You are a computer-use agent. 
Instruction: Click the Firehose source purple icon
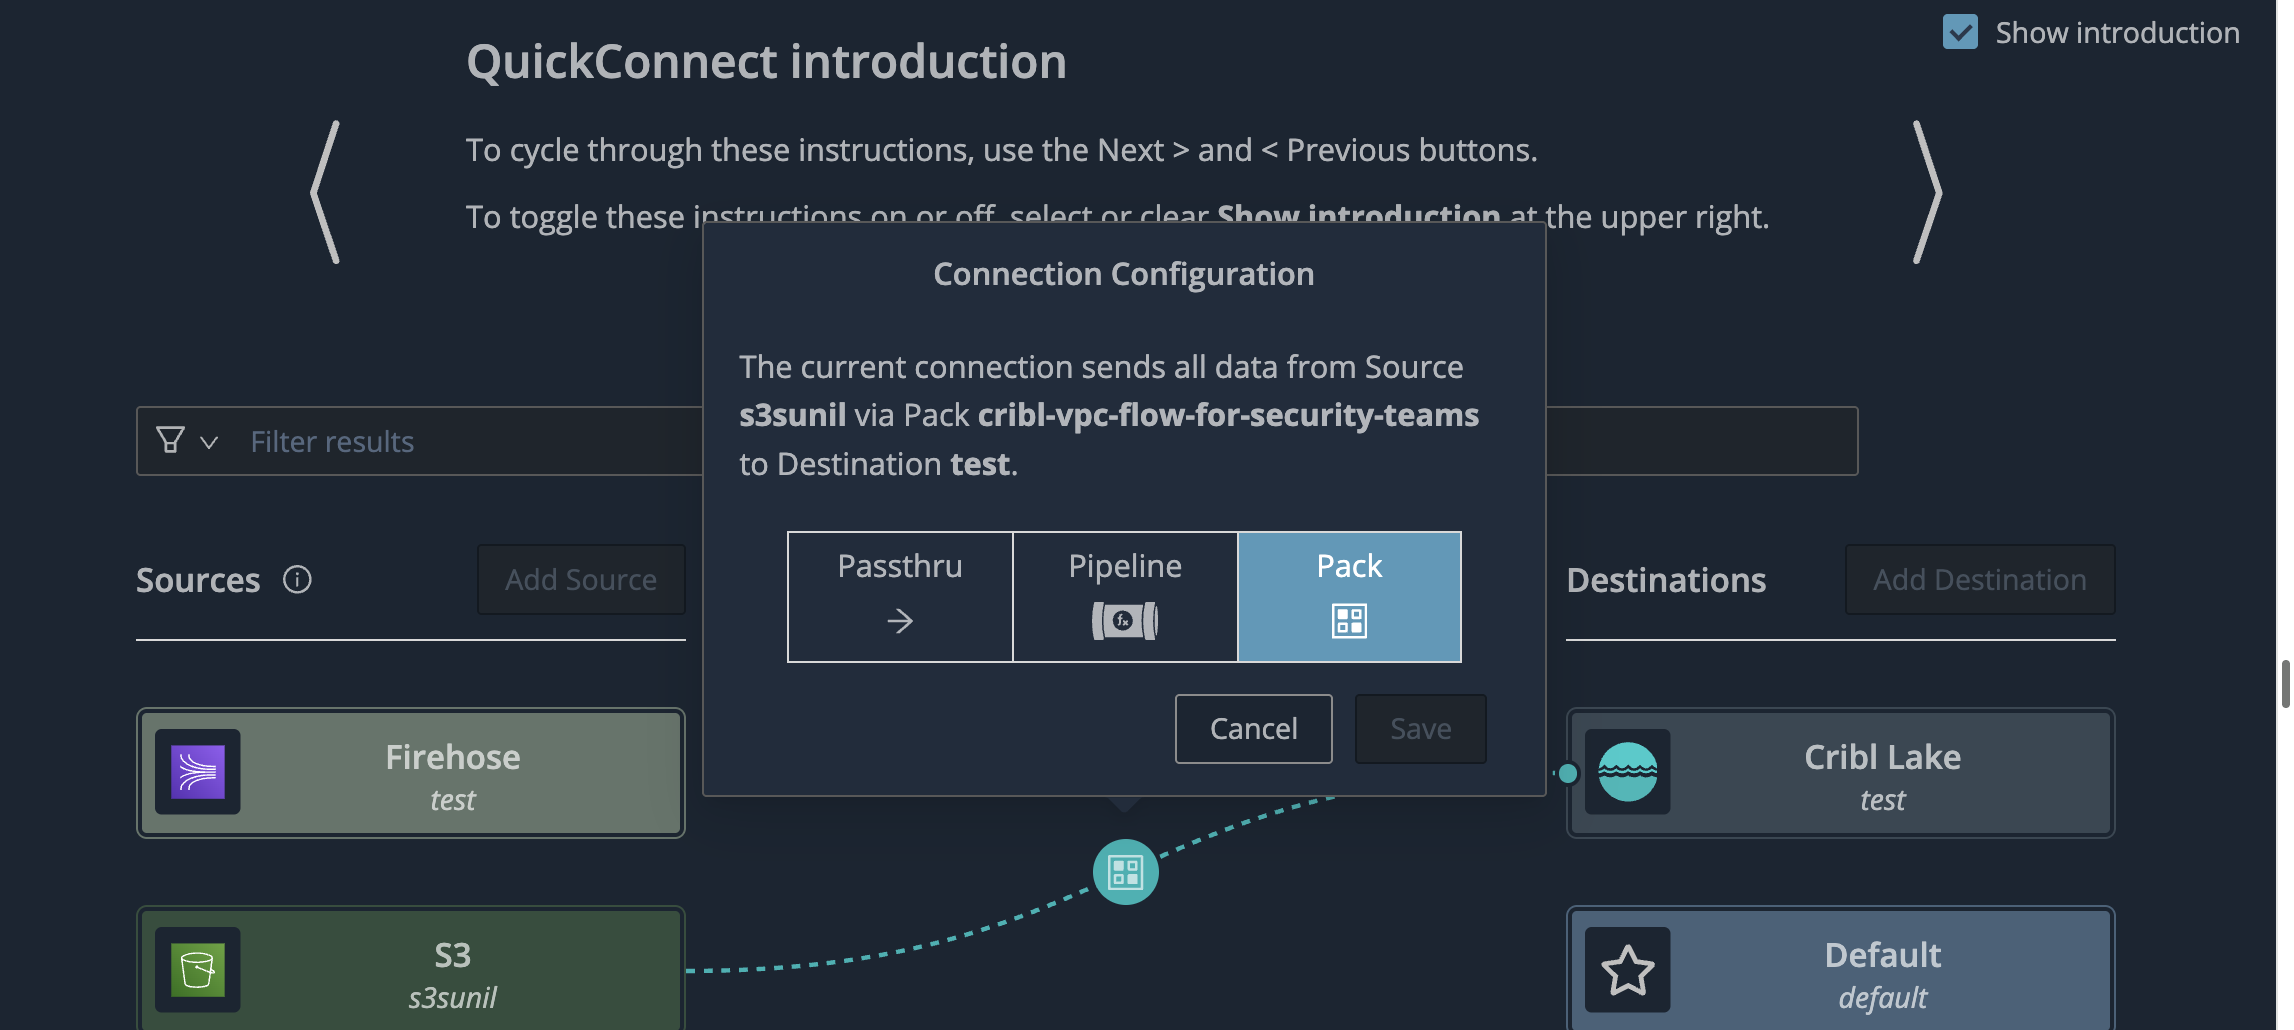(x=198, y=772)
